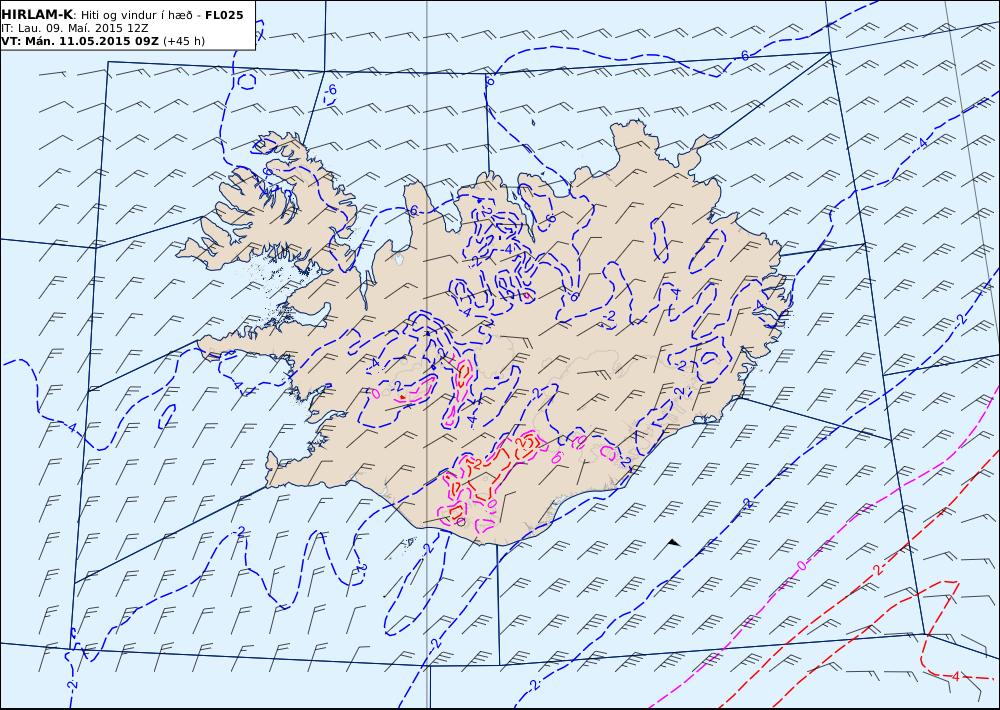Click the HIRLAM-K title text
The width and height of the screenshot is (1000, 710).
coord(37,15)
